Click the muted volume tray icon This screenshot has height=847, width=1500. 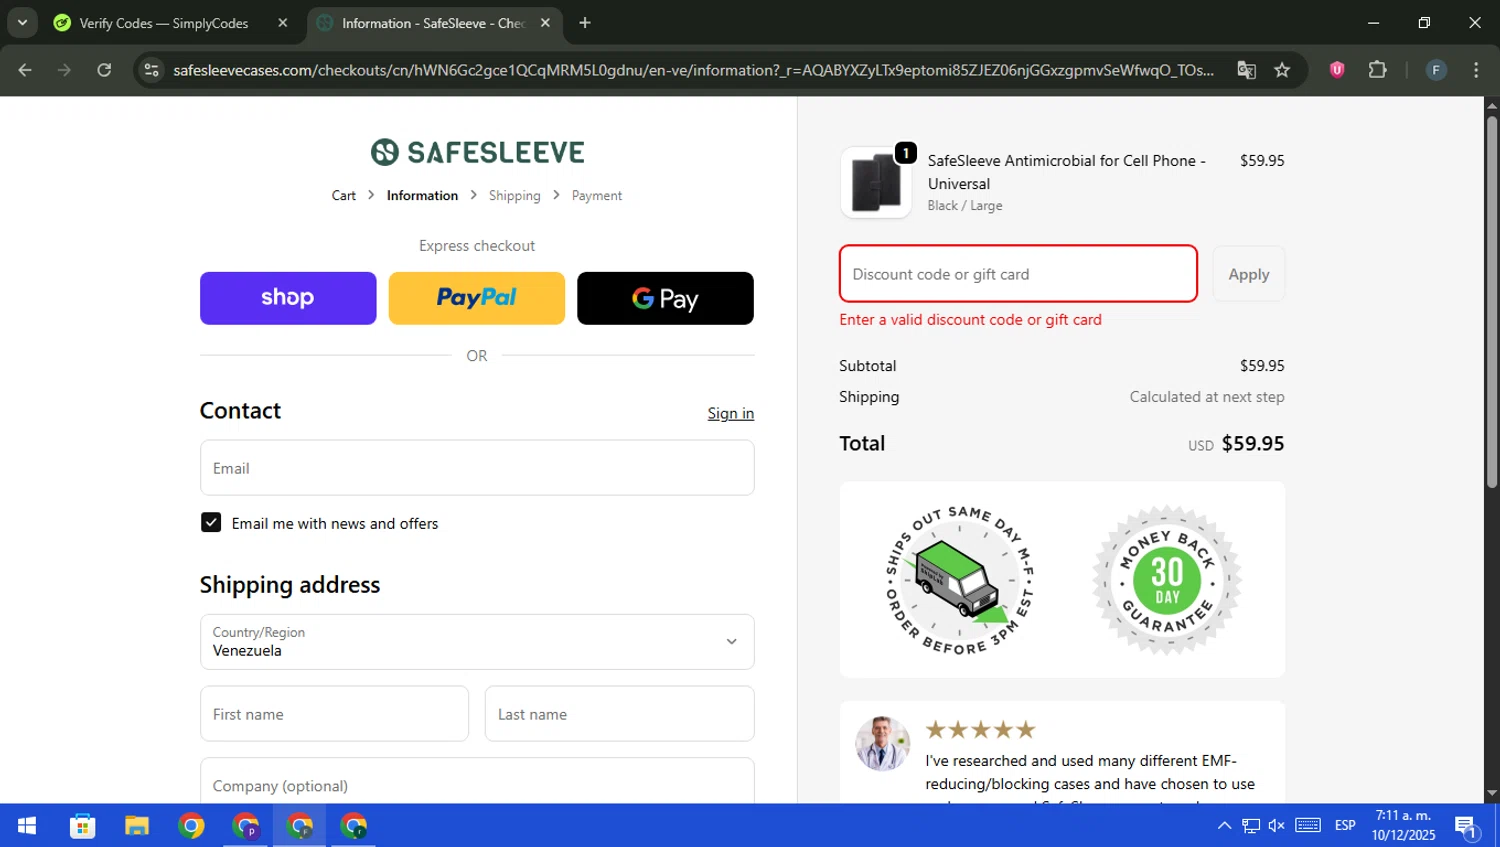coord(1277,826)
